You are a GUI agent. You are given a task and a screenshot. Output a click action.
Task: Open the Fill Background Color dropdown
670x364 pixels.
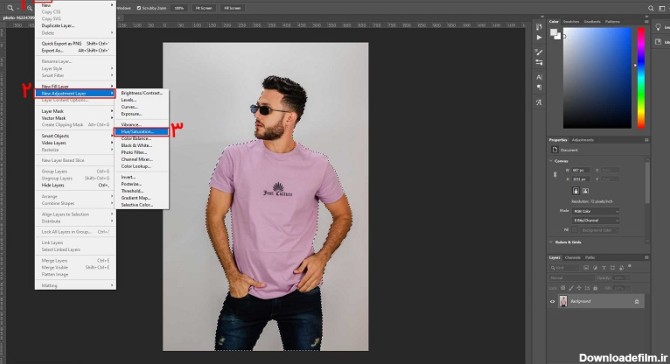tap(600, 230)
